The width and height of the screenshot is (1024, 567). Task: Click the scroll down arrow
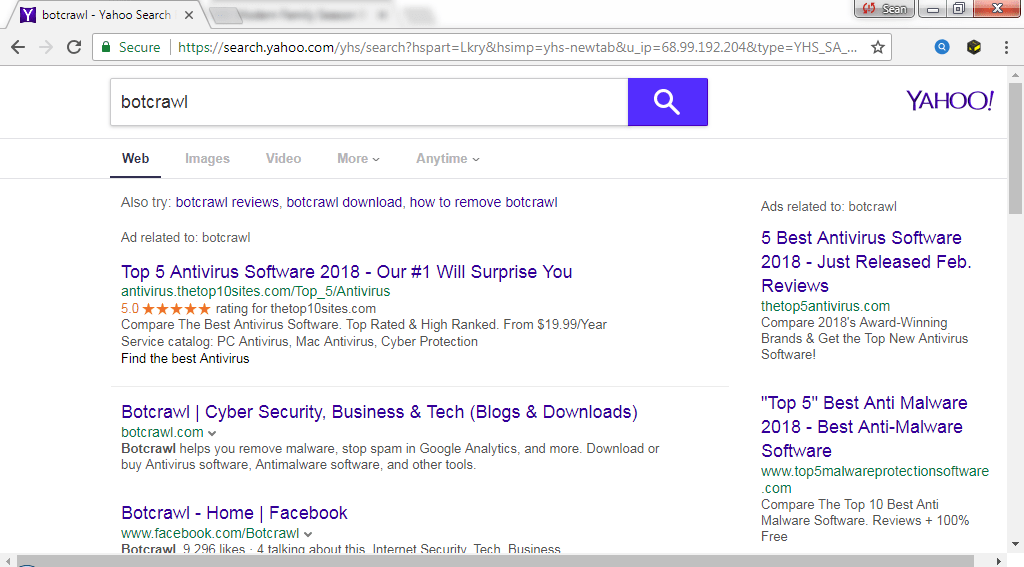click(x=1015, y=543)
